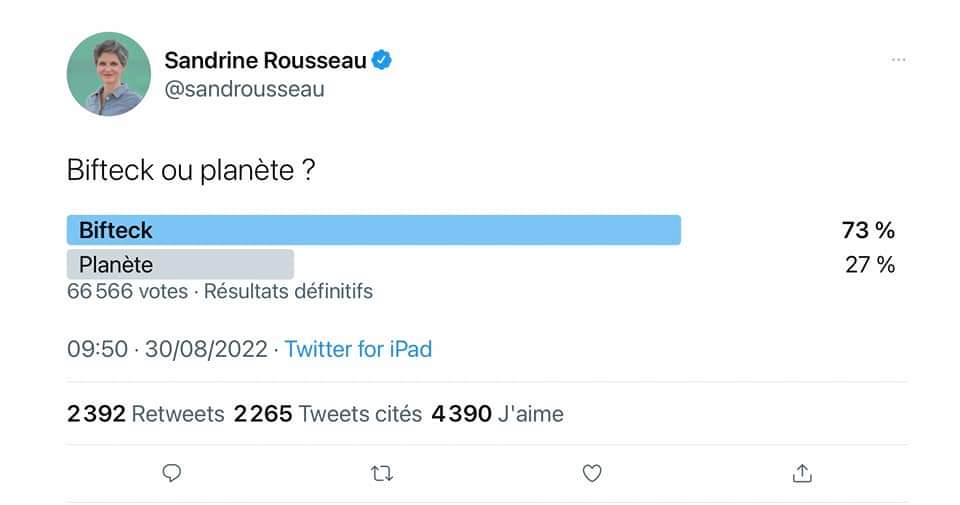
Task: View the 2 392 Retweets list
Action: [146, 413]
